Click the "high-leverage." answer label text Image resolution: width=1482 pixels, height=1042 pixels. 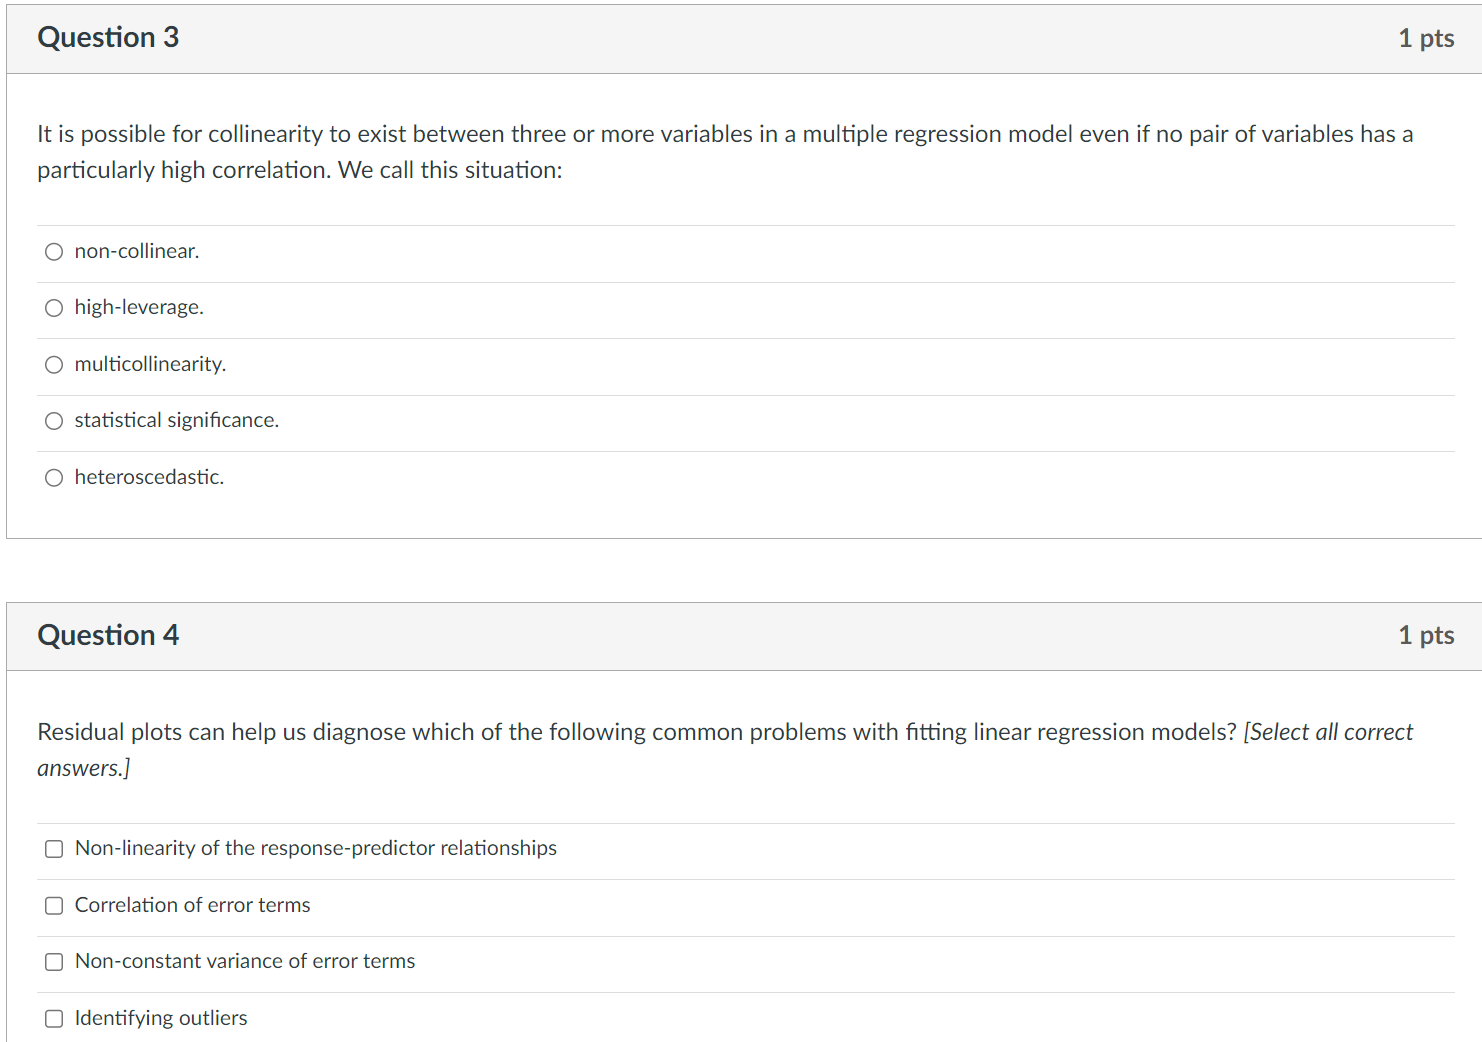pos(139,307)
